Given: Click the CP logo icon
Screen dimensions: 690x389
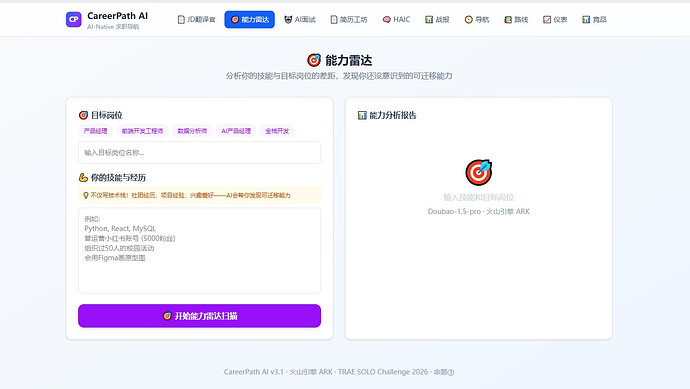Looking at the screenshot, I should tap(73, 19).
